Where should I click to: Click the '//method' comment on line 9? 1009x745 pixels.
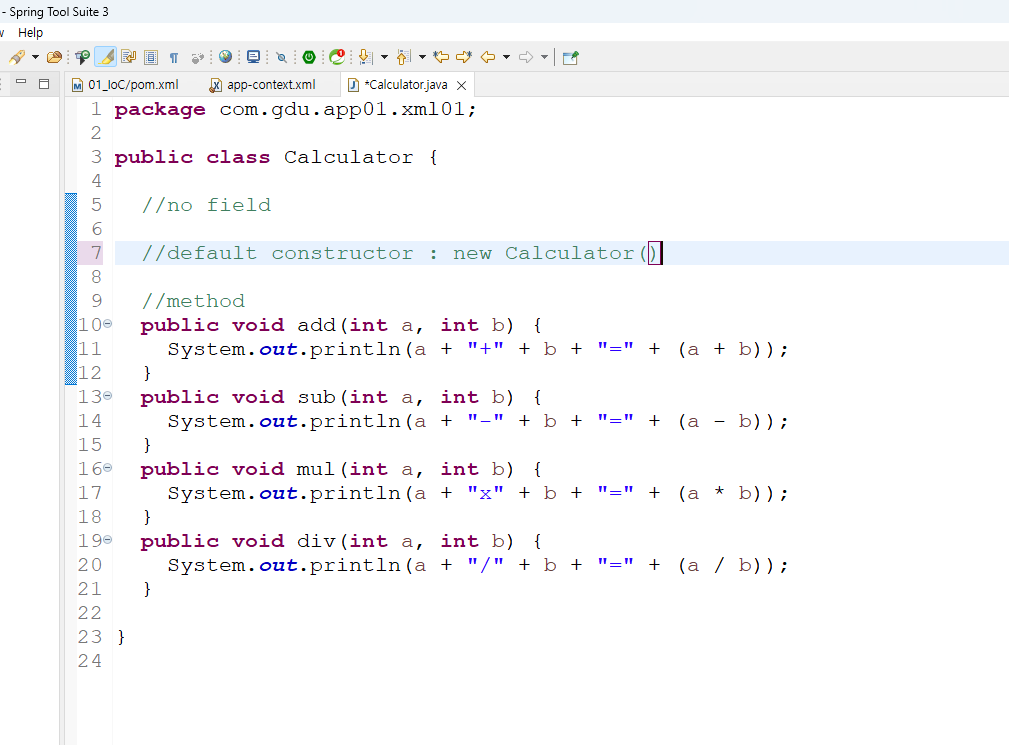point(193,301)
